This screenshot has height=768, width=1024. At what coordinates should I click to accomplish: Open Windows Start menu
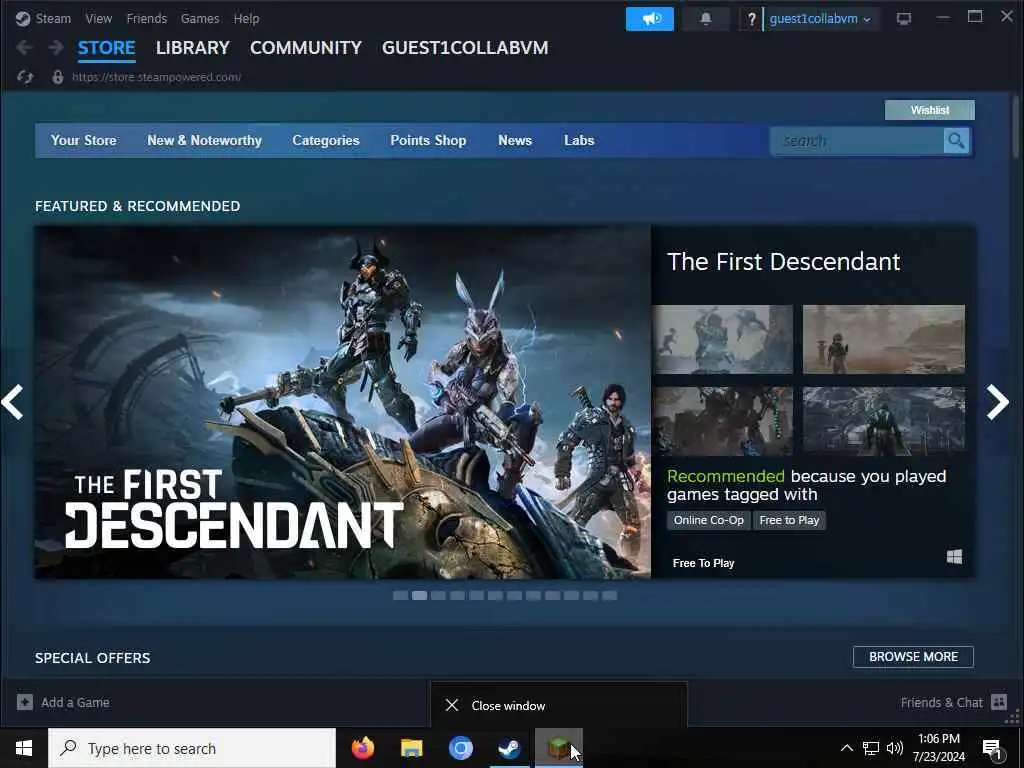click(24, 748)
